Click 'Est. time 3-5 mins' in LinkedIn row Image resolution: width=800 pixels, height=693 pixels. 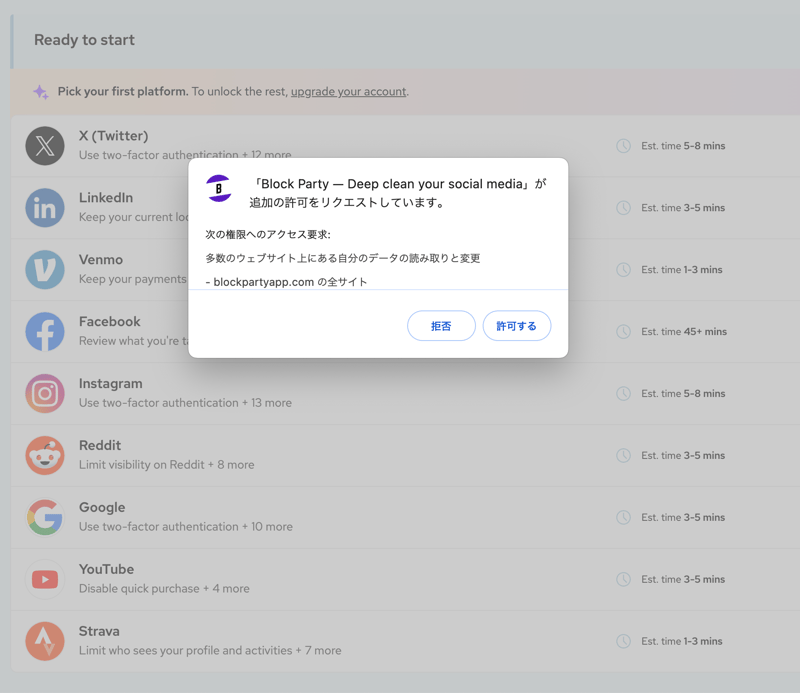click(683, 208)
